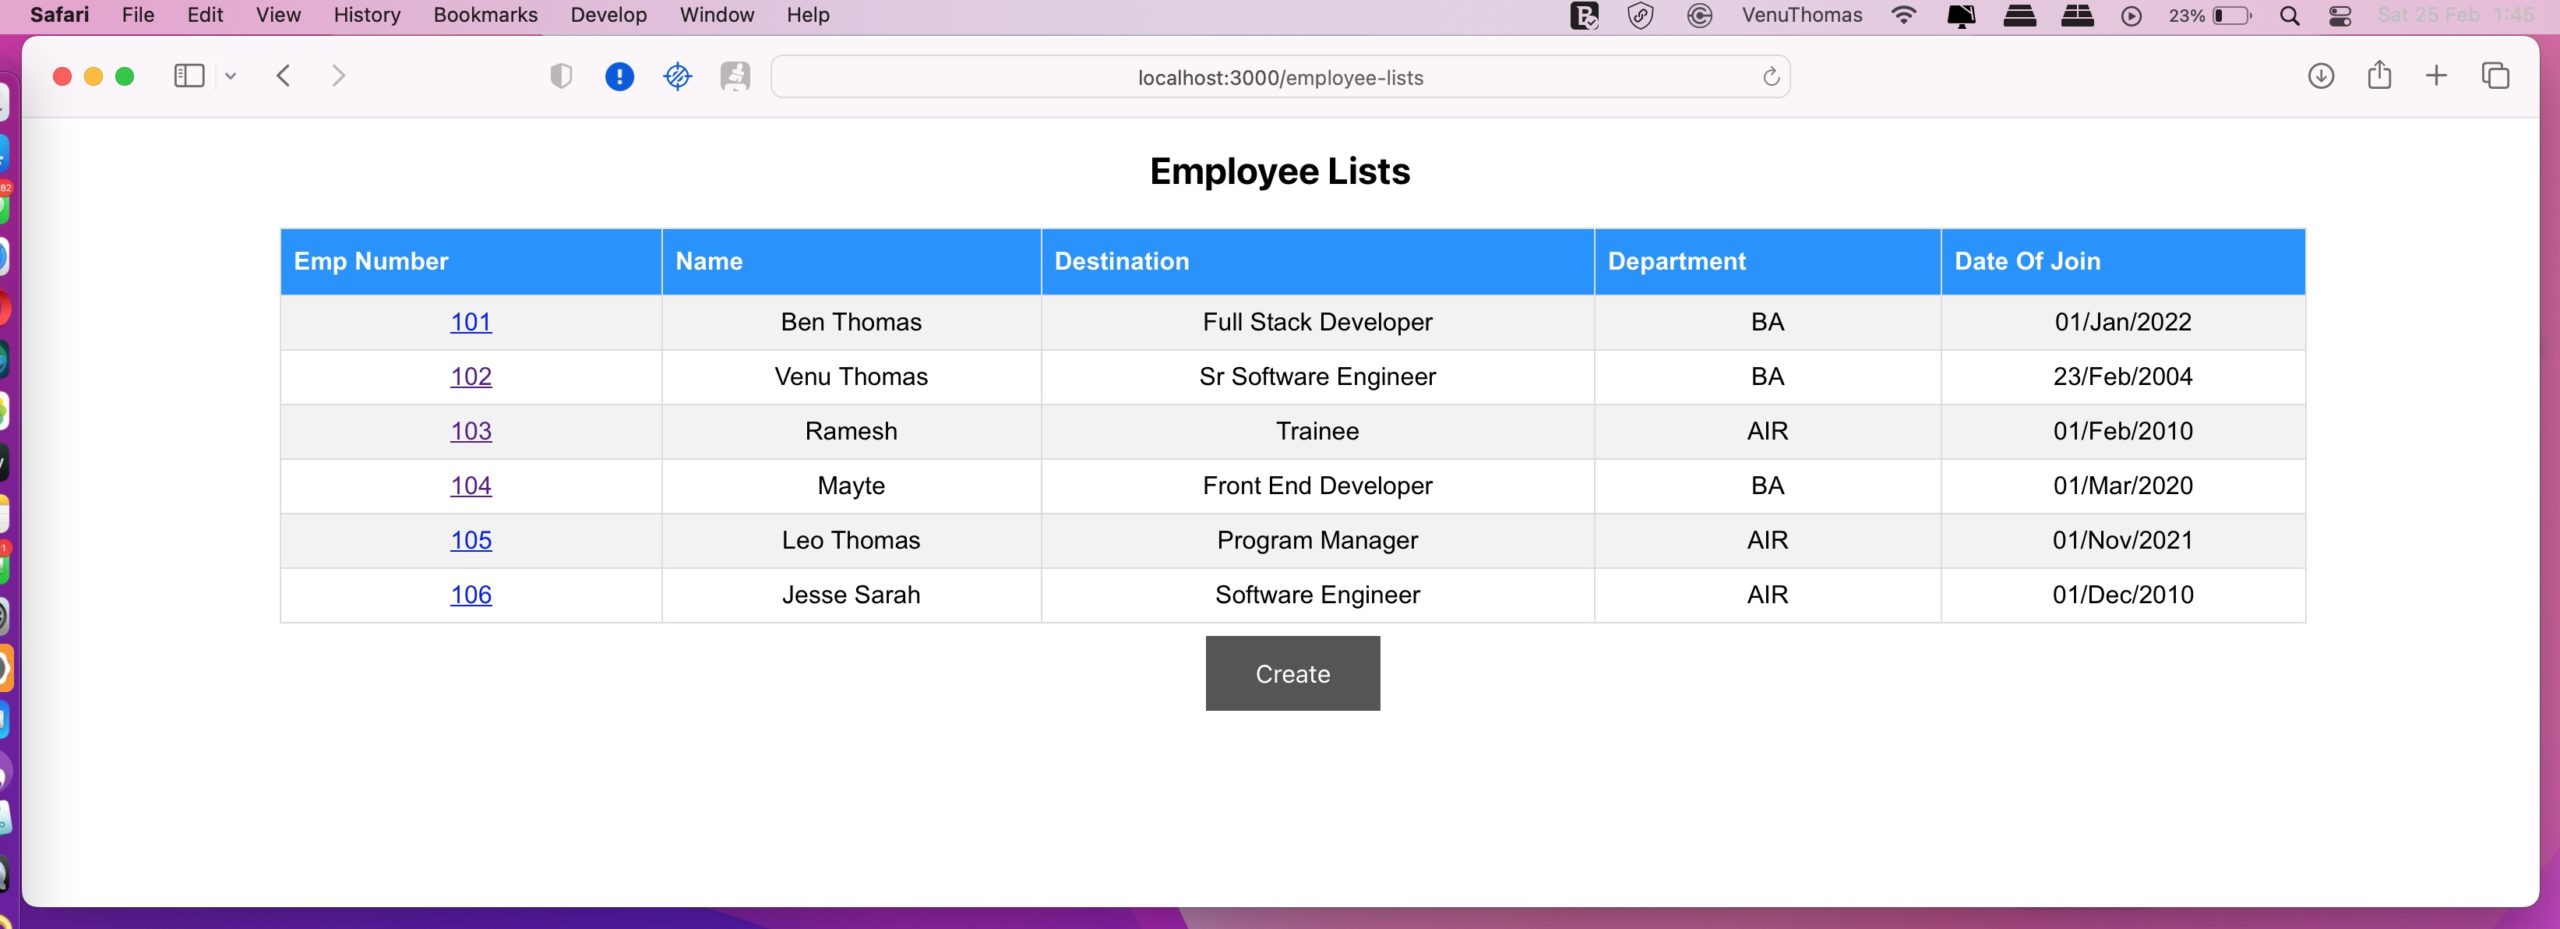Show Safari downloads

[x=2321, y=76]
